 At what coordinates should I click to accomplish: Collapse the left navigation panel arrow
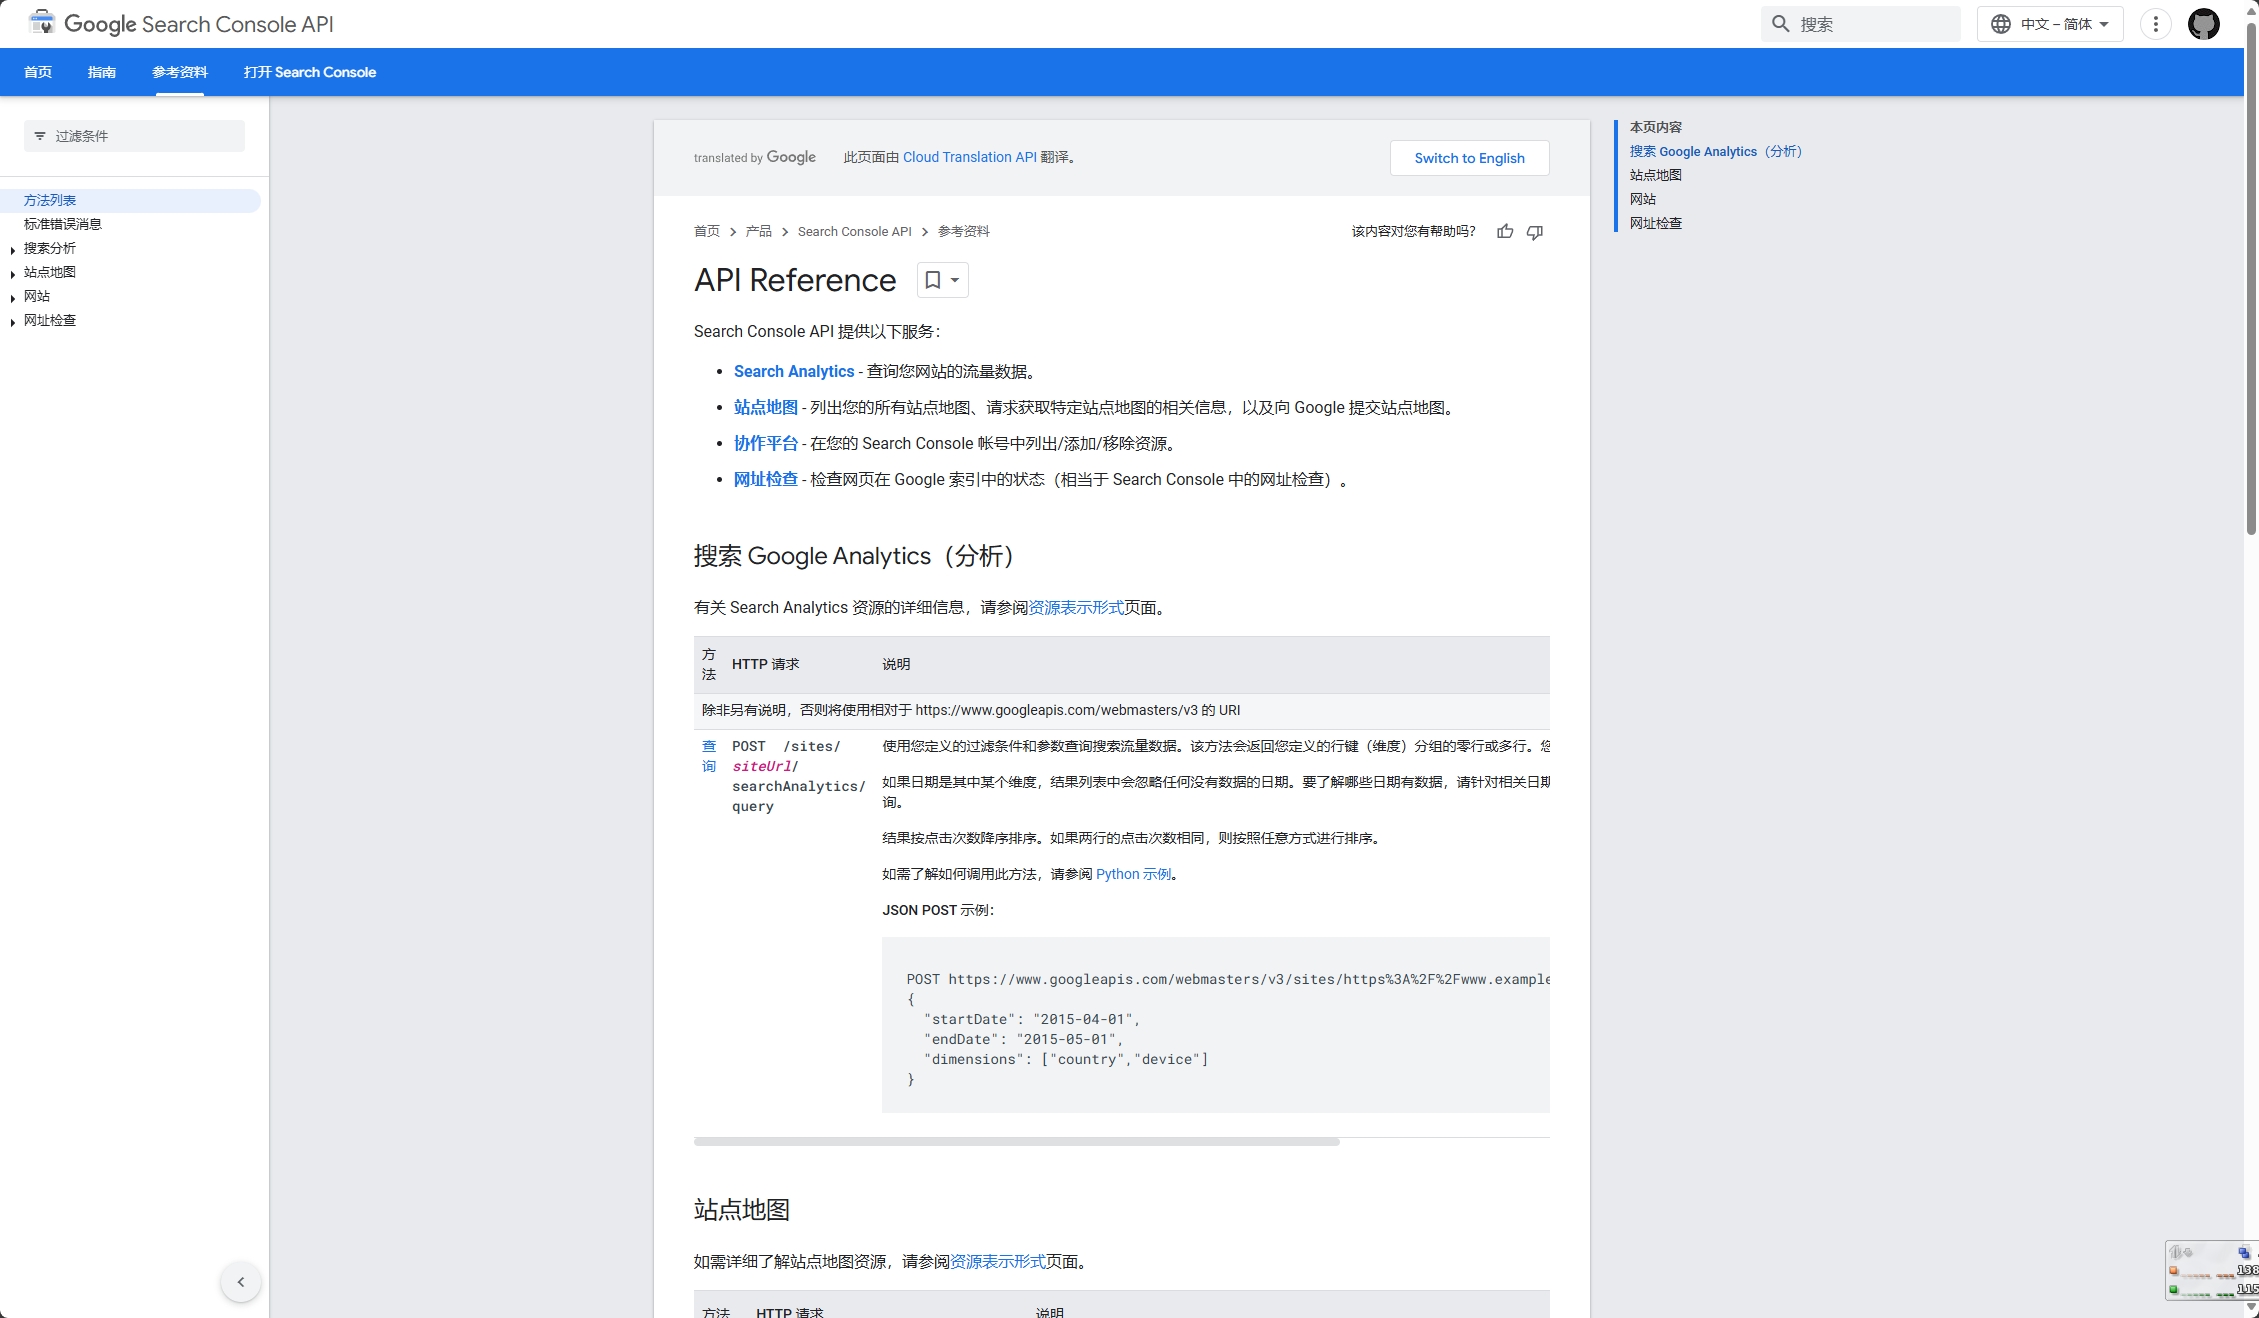coord(240,1282)
